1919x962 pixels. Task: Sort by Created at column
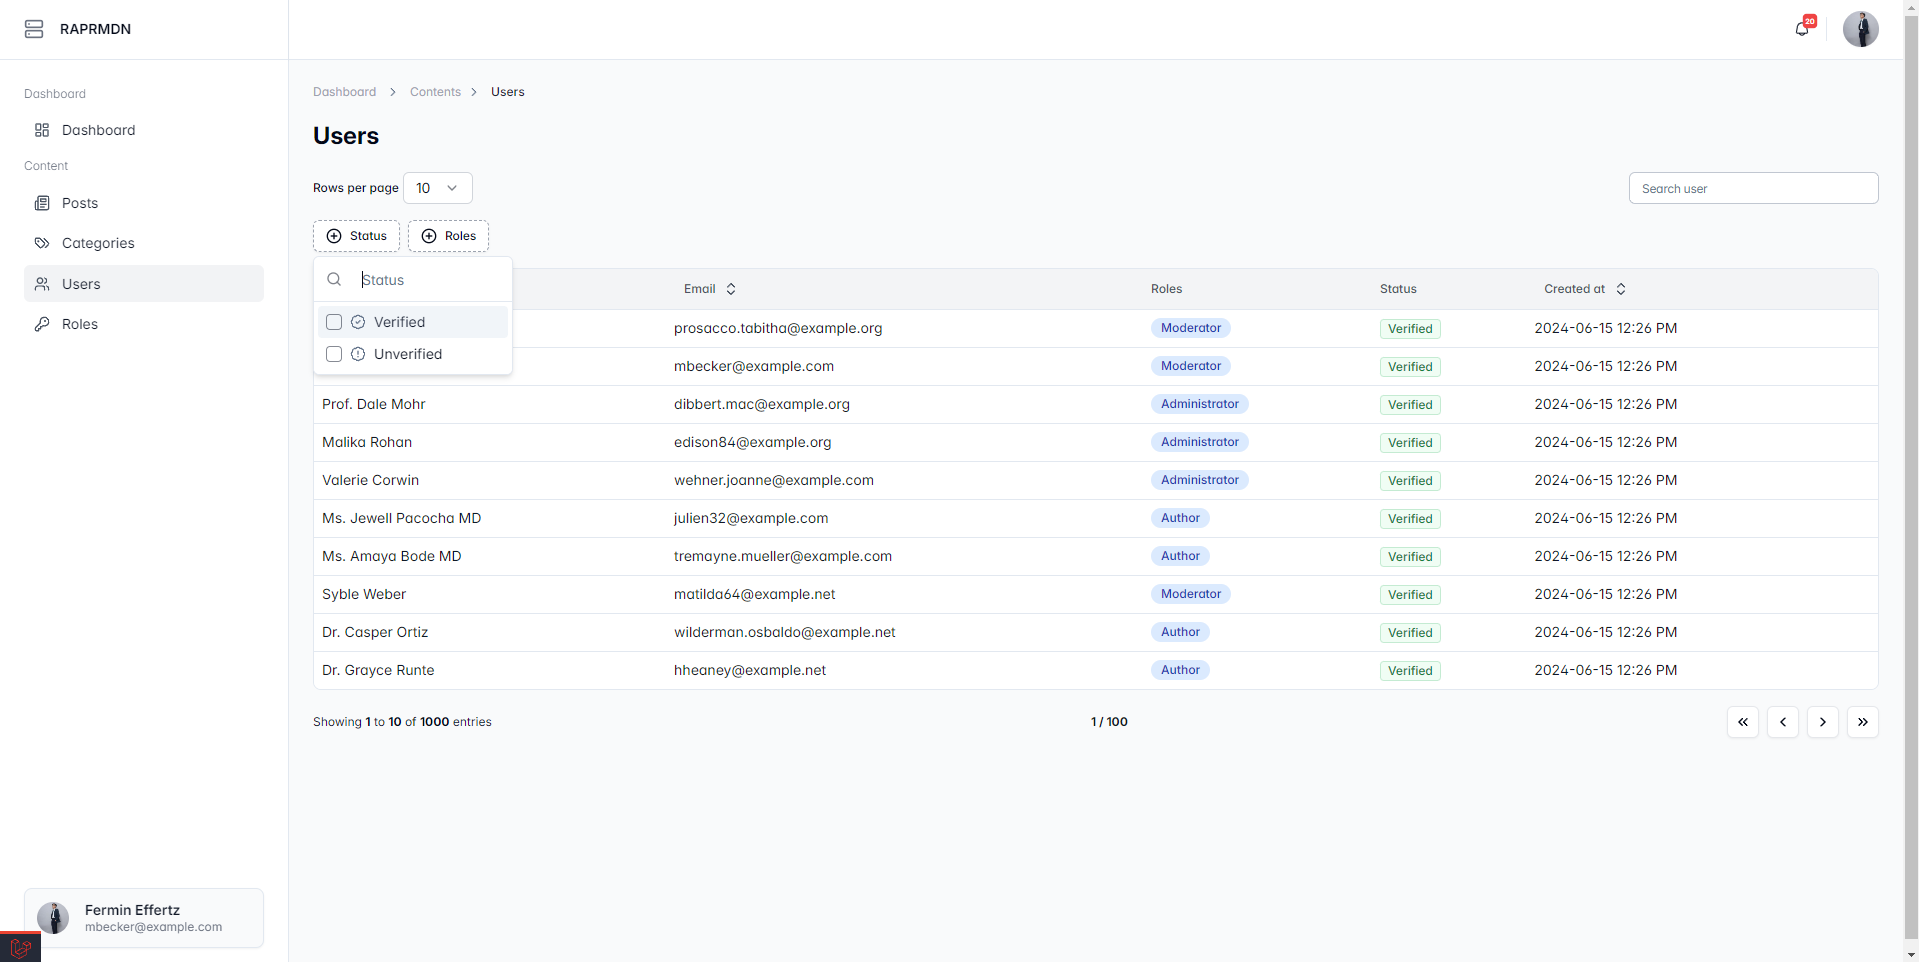[1585, 289]
